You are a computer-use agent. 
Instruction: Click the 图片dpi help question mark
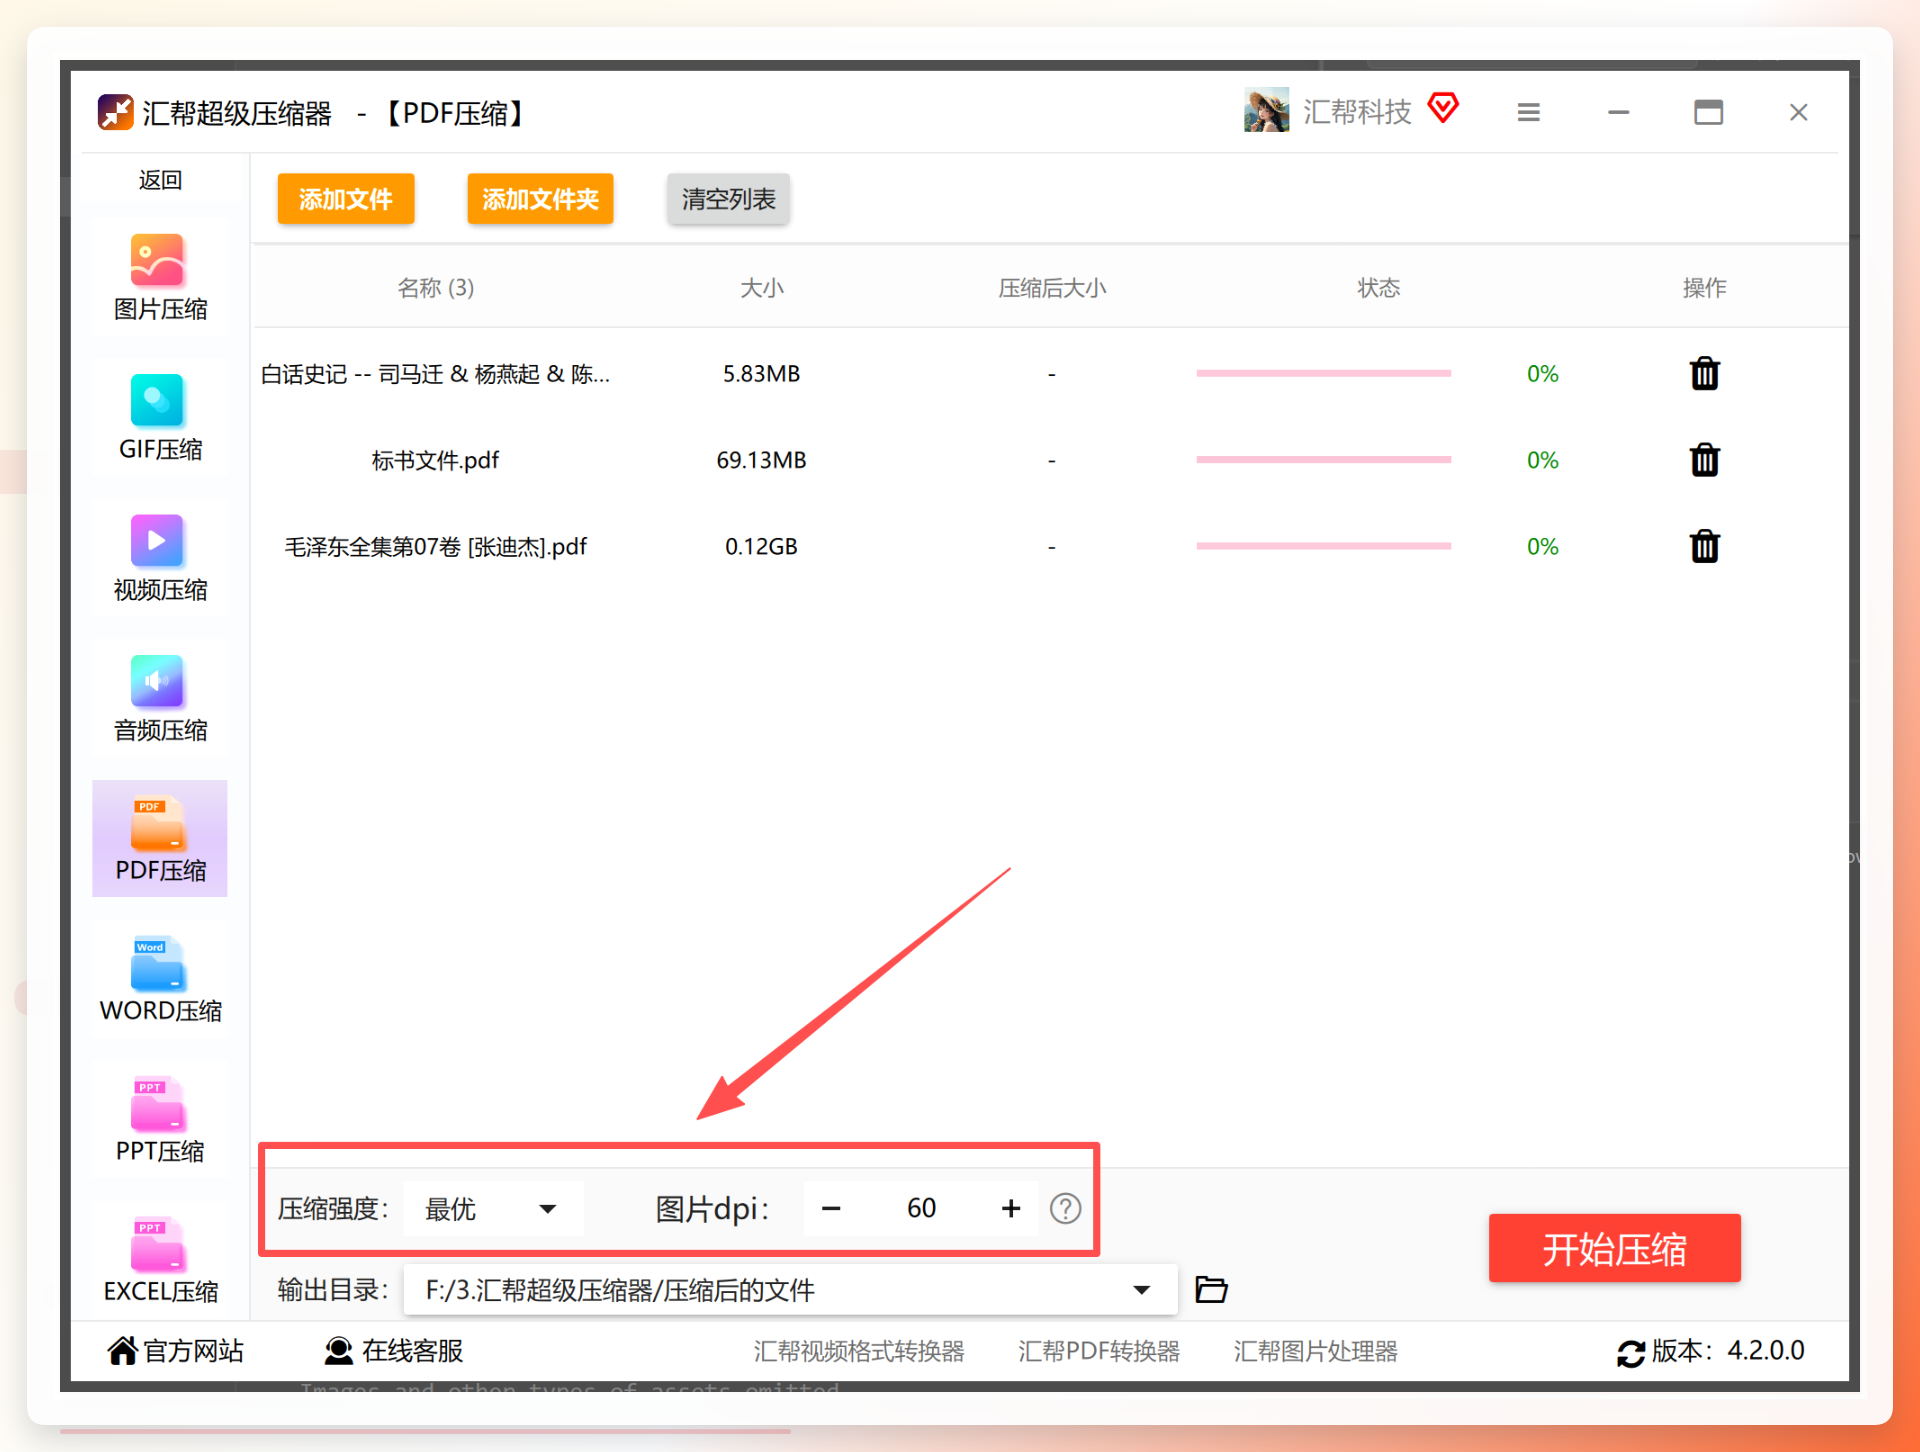tap(1065, 1209)
